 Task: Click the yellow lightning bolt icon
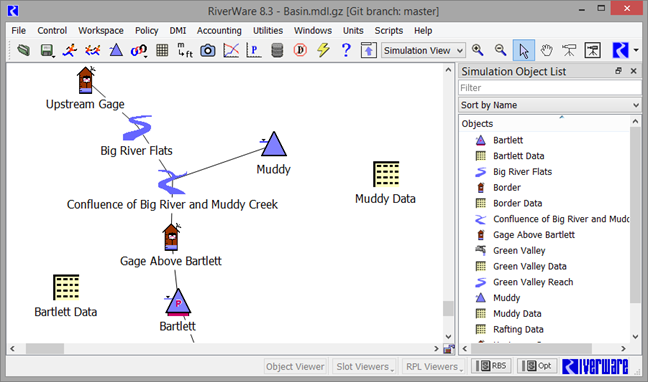(x=323, y=50)
